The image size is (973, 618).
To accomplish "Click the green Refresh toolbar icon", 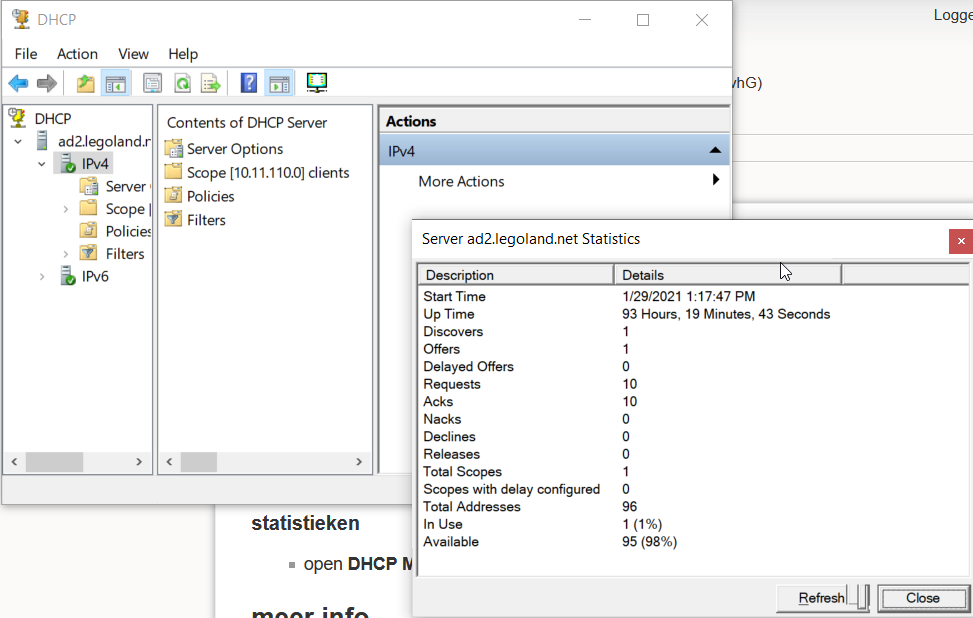I will pyautogui.click(x=182, y=84).
